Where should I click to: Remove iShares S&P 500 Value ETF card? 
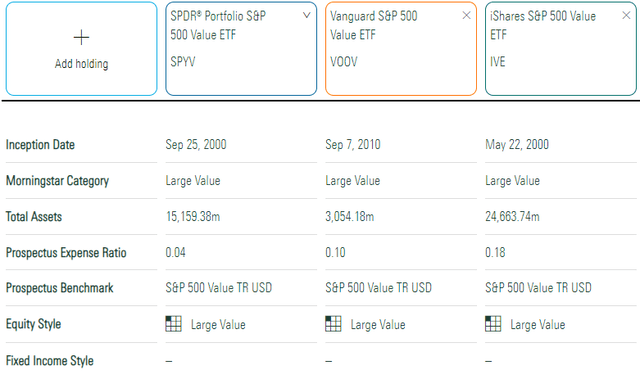626,16
